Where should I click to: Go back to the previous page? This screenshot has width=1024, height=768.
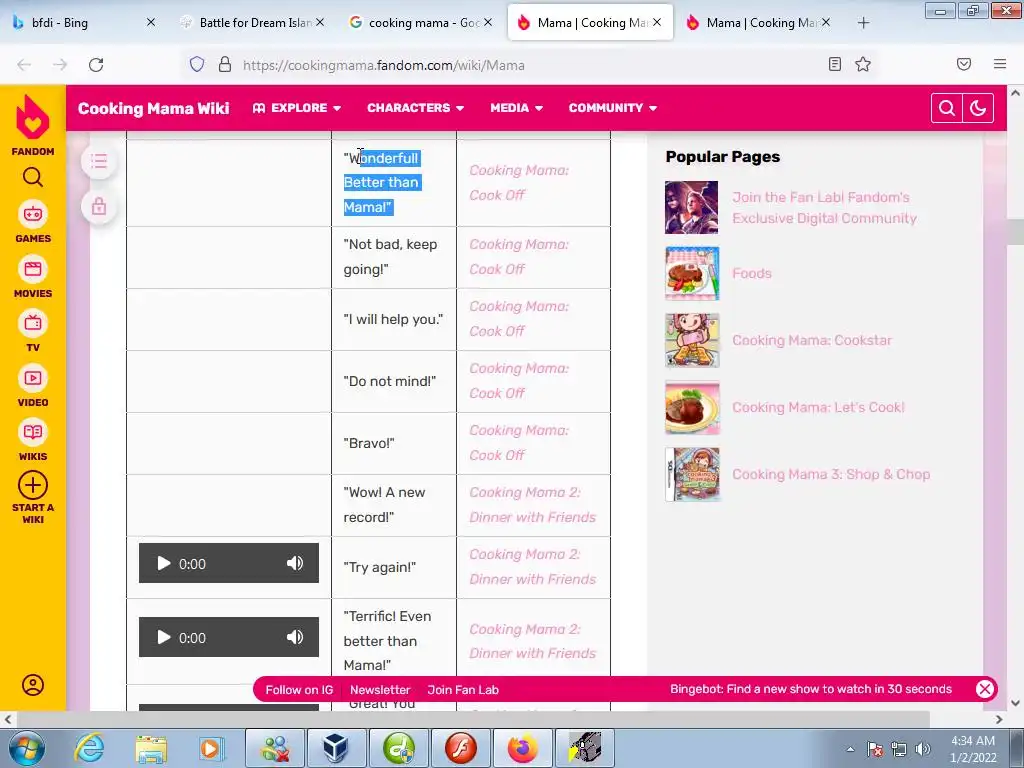tap(24, 65)
